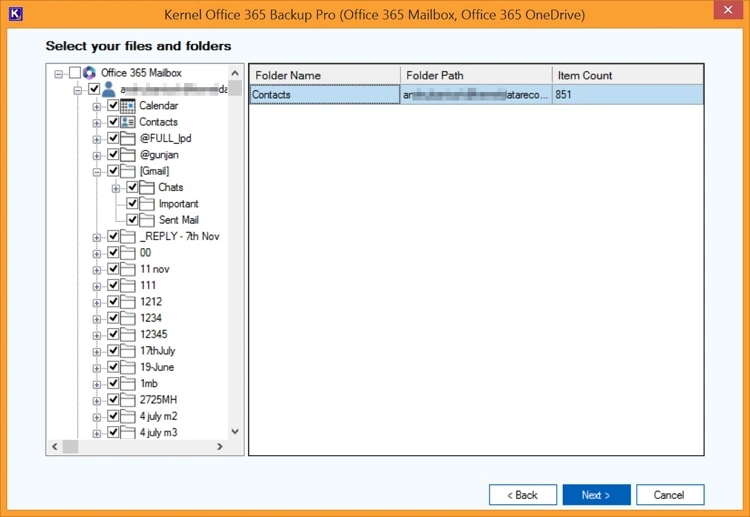
Task: Click the Chats folder icon
Action: 147,187
